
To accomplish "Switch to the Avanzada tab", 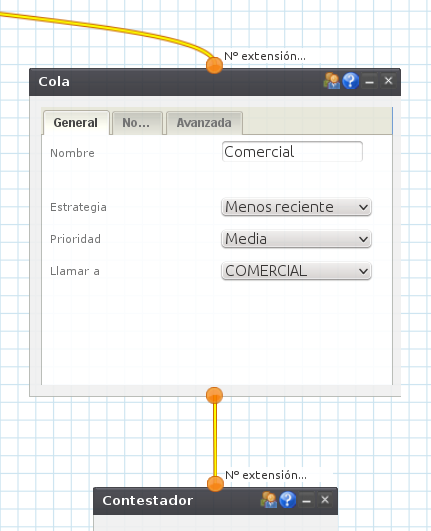I will coord(204,123).
